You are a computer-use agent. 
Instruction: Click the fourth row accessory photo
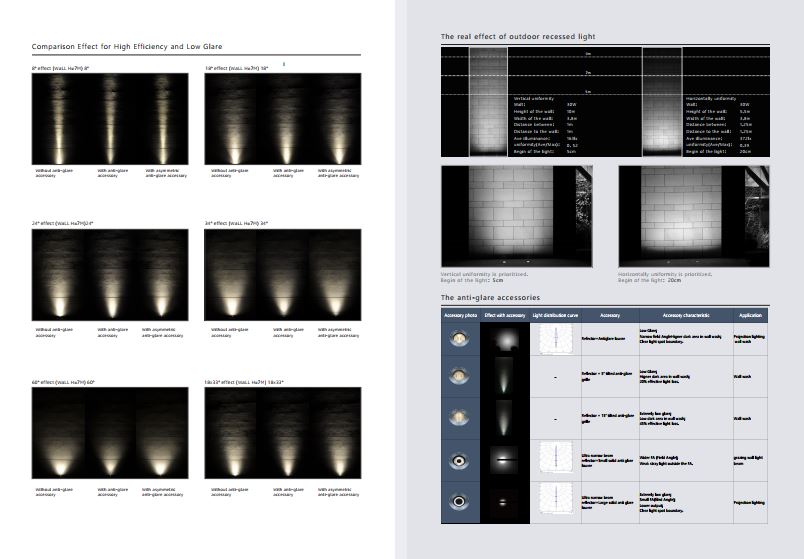[x=460, y=461]
